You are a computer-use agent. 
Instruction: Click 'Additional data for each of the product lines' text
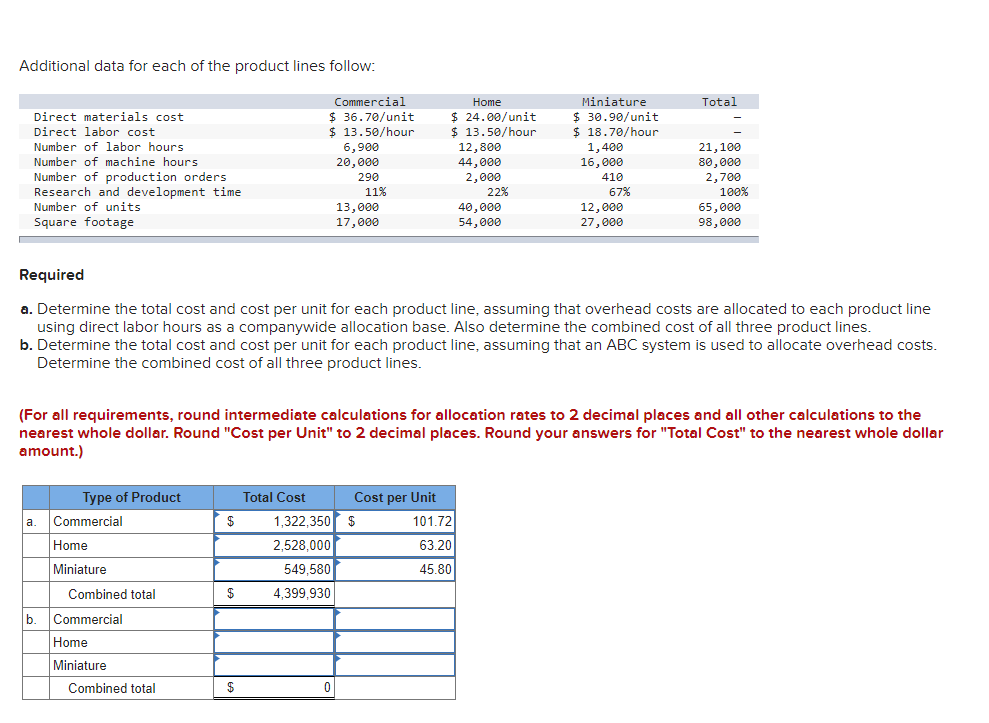point(197,66)
